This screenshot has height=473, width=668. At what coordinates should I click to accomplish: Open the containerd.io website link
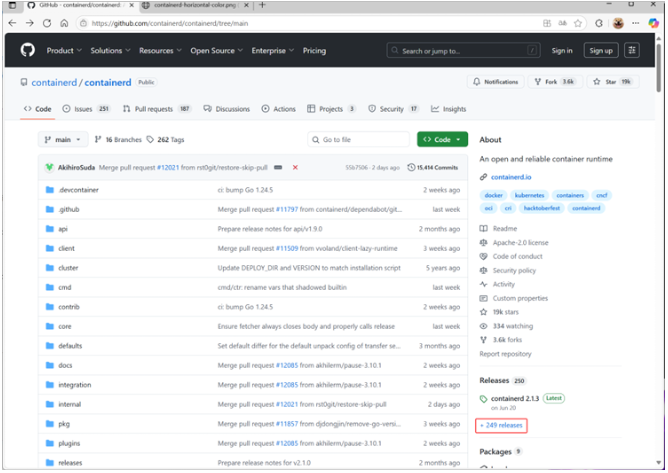click(511, 177)
